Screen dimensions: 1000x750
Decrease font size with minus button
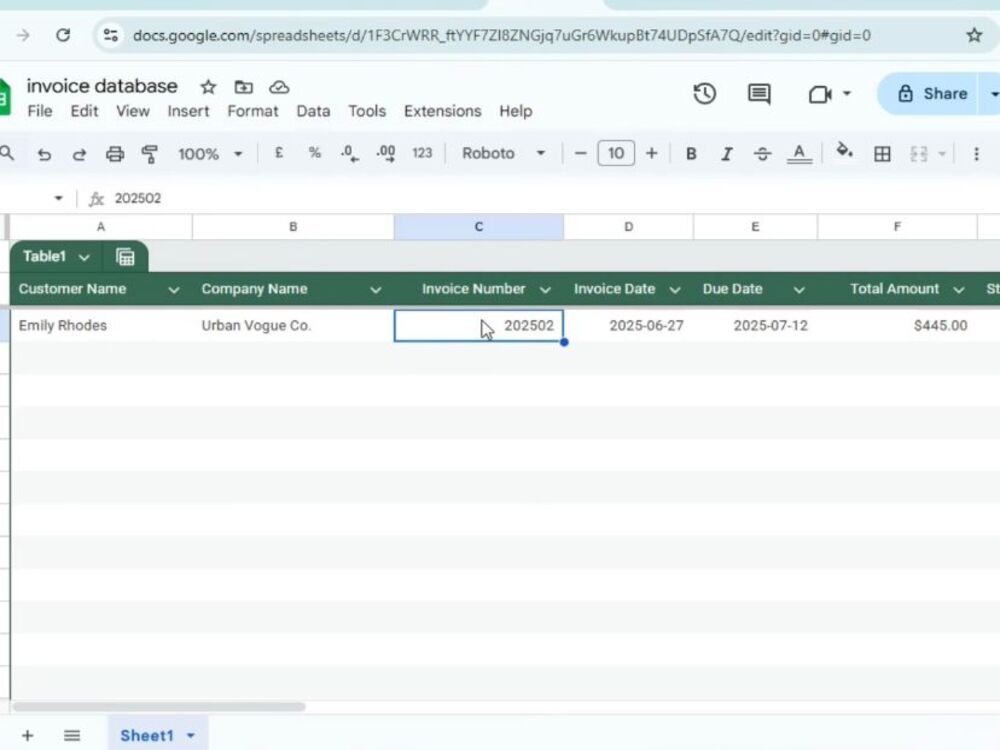pos(580,153)
